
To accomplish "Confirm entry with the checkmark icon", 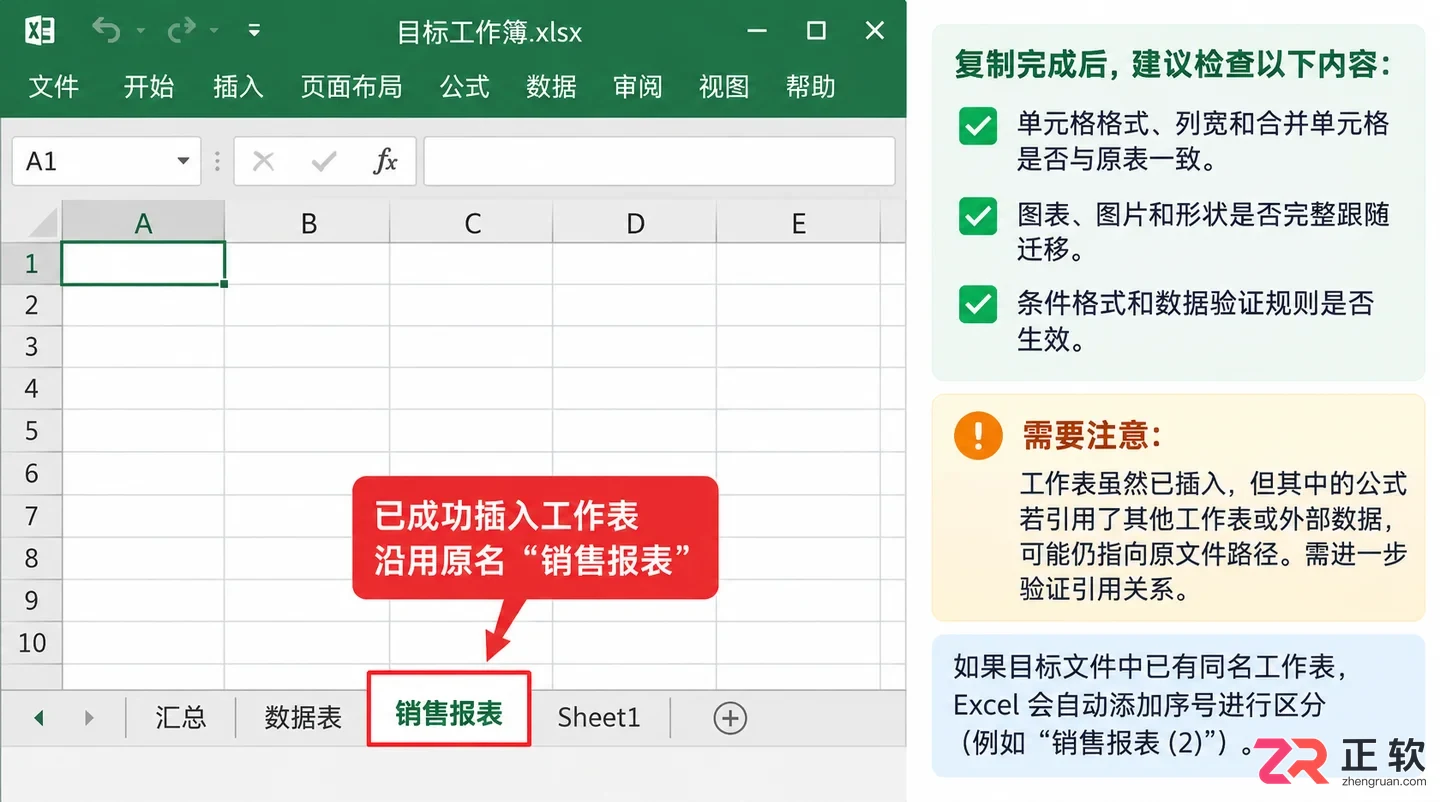I will 324,161.
